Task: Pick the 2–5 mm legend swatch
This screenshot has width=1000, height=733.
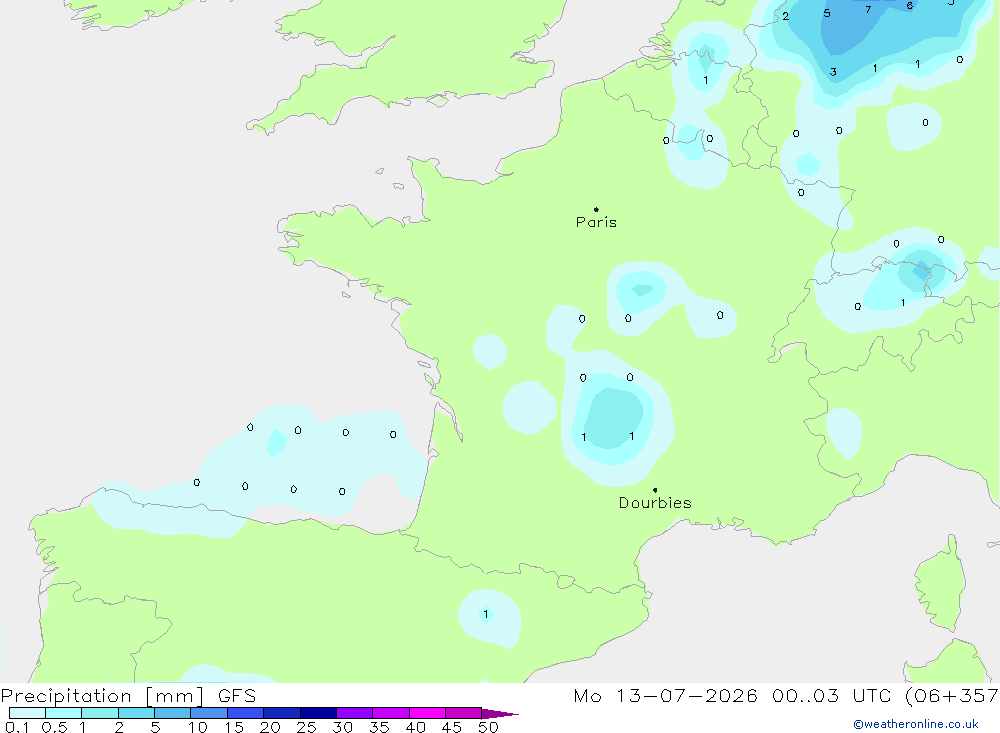Action: click(x=136, y=713)
